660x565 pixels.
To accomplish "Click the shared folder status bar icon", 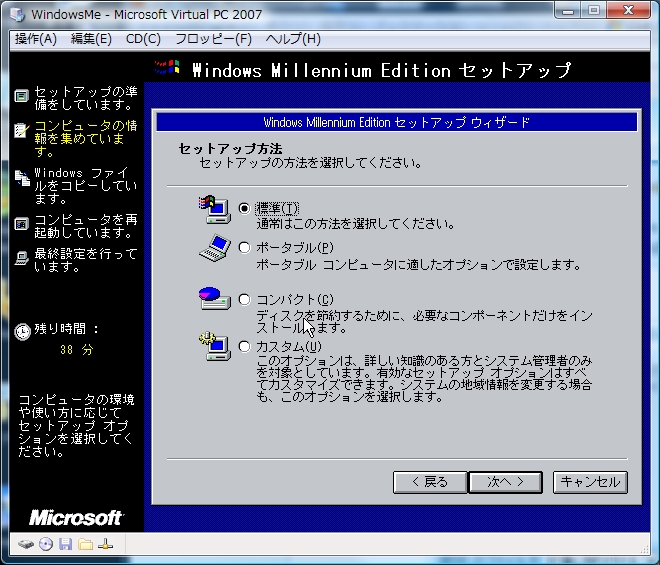I will [85, 544].
